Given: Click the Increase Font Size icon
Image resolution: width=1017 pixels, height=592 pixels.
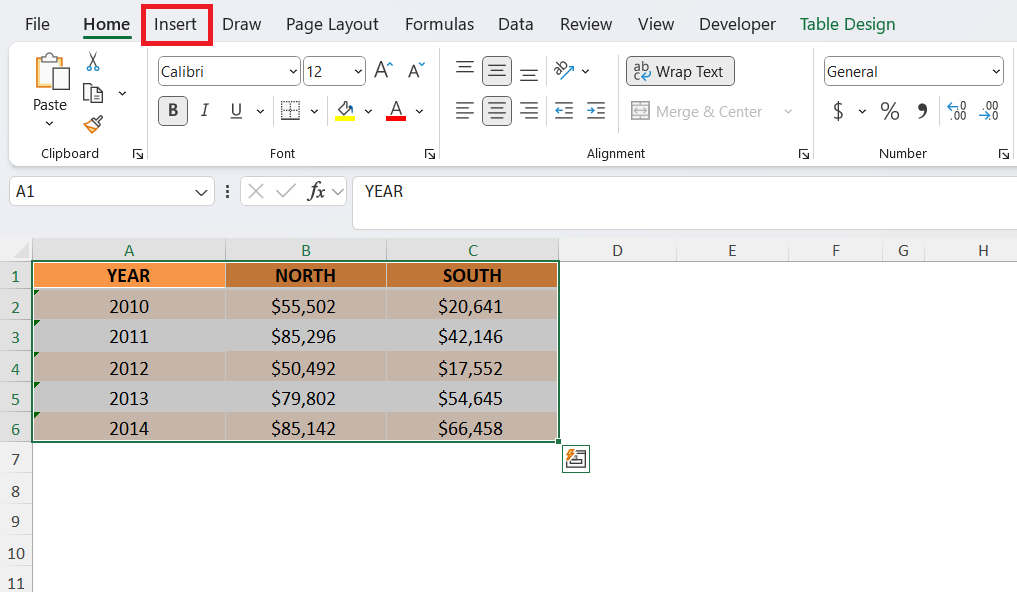Looking at the screenshot, I should (x=383, y=71).
